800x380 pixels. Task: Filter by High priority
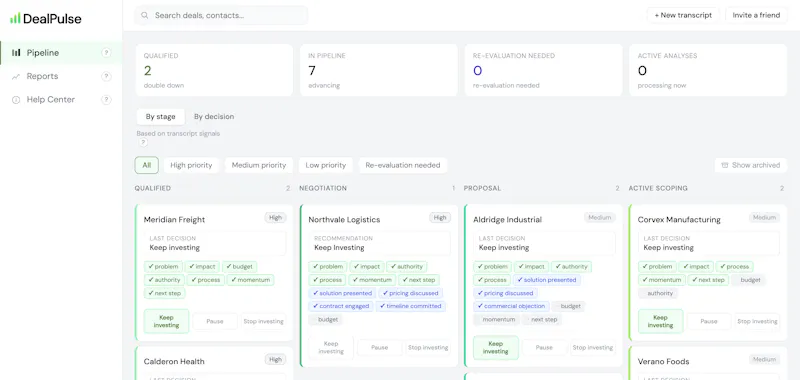tap(191, 165)
